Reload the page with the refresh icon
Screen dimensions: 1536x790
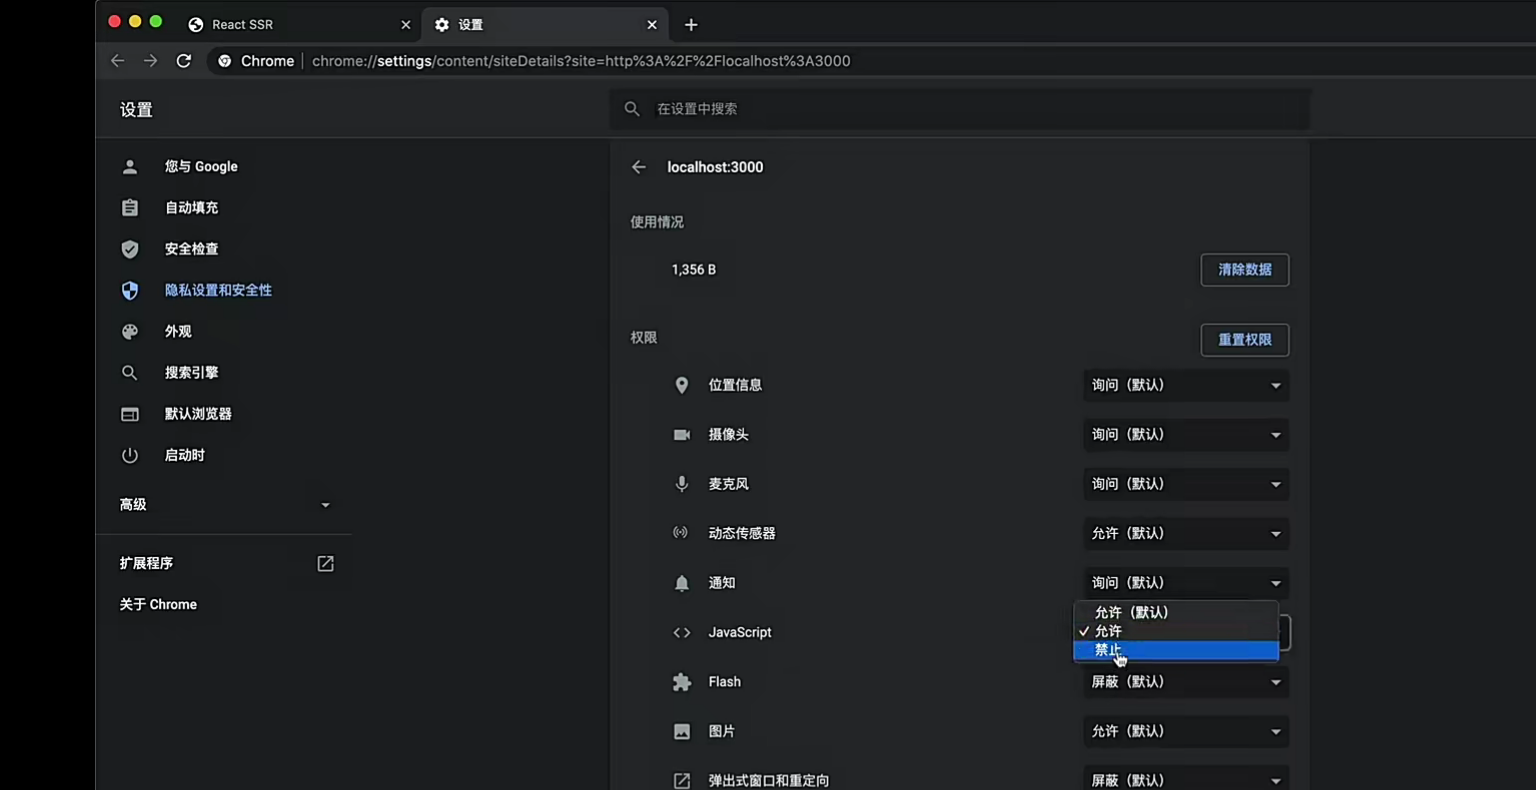click(x=184, y=61)
